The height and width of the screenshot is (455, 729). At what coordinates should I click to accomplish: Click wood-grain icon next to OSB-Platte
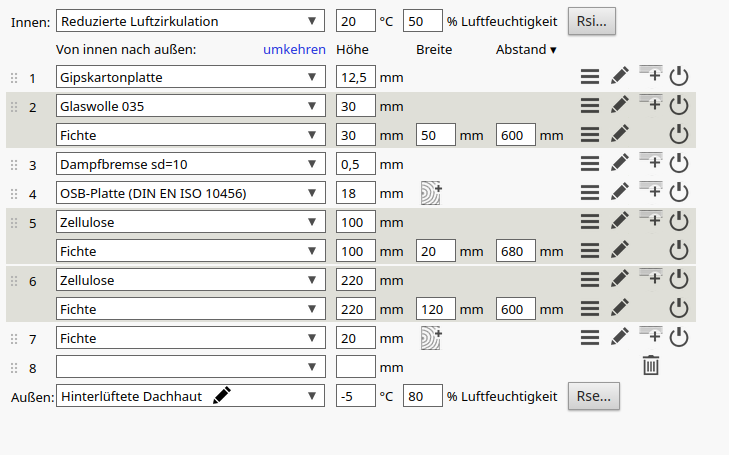(x=431, y=193)
